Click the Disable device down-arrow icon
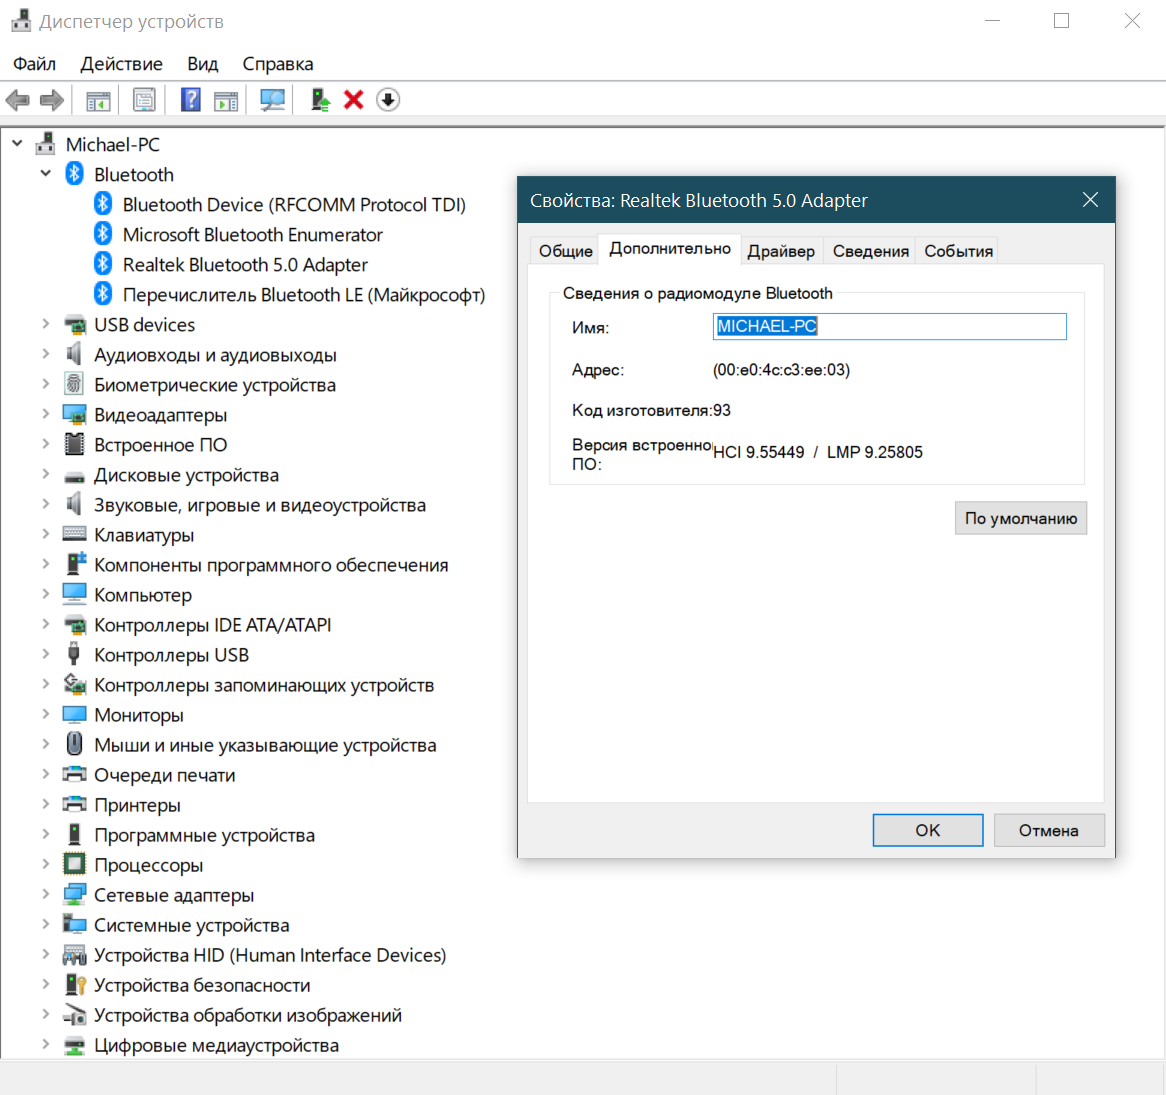This screenshot has height=1095, width=1166. pyautogui.click(x=388, y=100)
